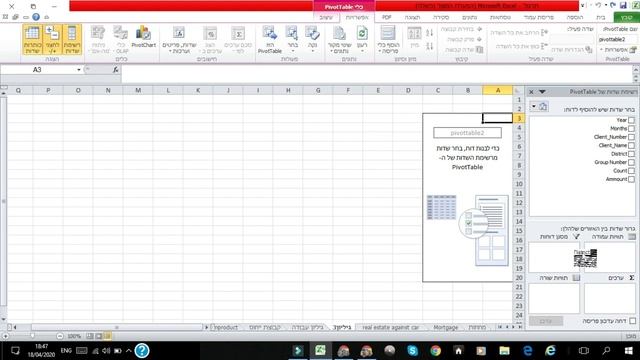Close the PivotTable field list pane
640x360 pixels.
click(x=531, y=92)
